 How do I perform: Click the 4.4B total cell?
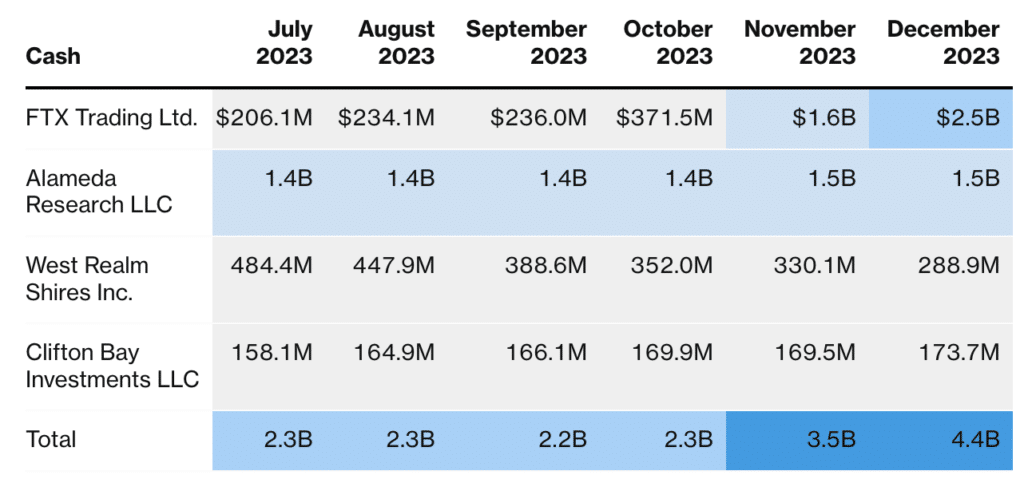tap(940, 440)
